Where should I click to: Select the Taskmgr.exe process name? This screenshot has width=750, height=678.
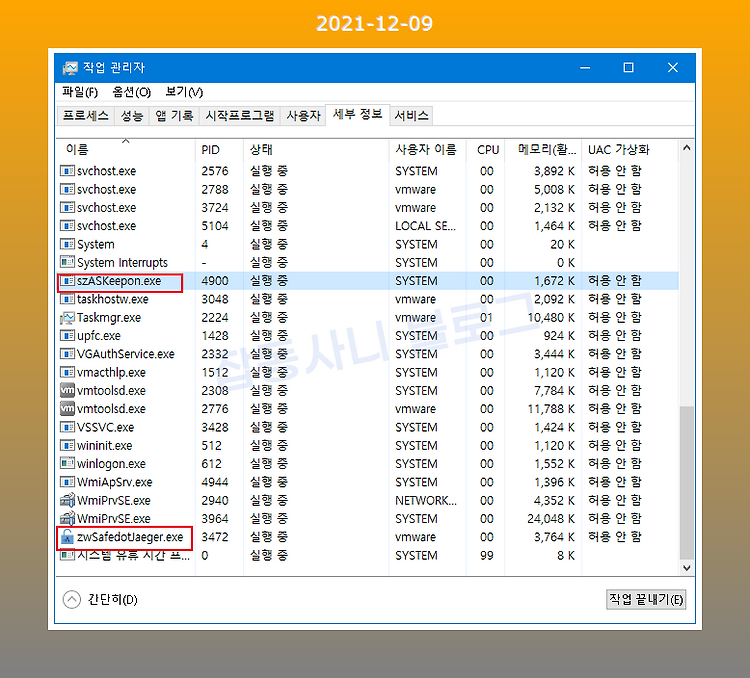point(109,318)
